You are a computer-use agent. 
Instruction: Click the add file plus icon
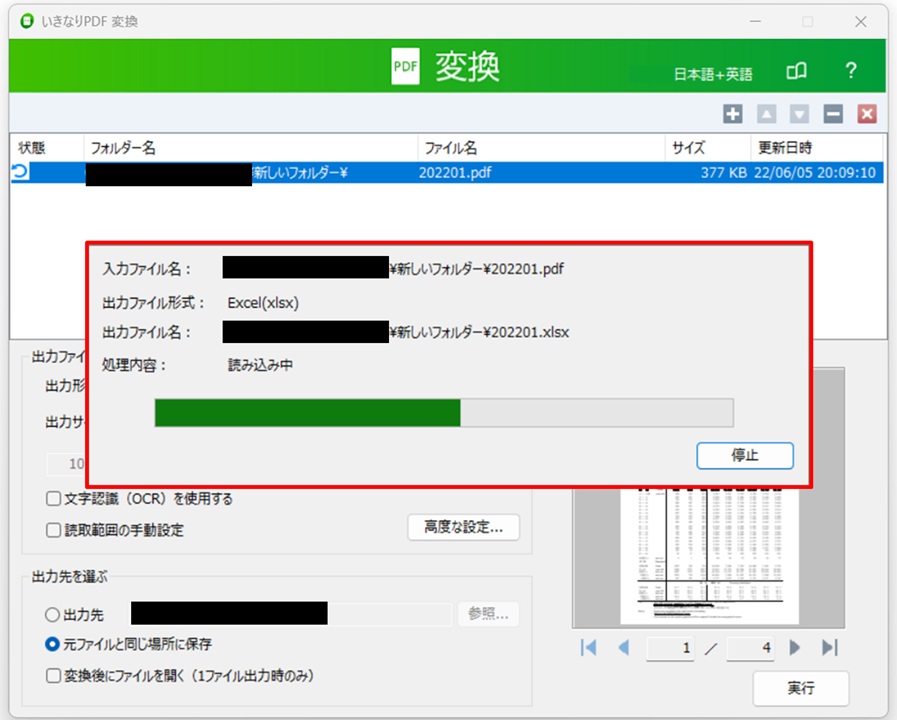click(733, 114)
